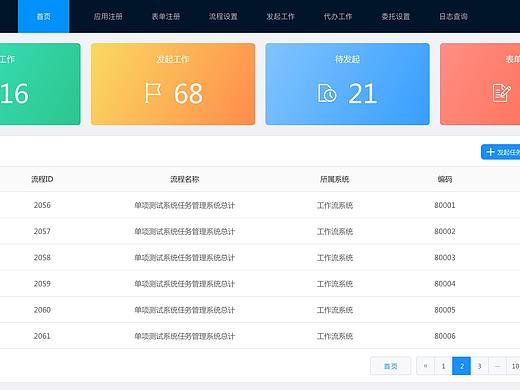
Task: Click the plus icon on 发起任务 button
Action: click(490, 152)
